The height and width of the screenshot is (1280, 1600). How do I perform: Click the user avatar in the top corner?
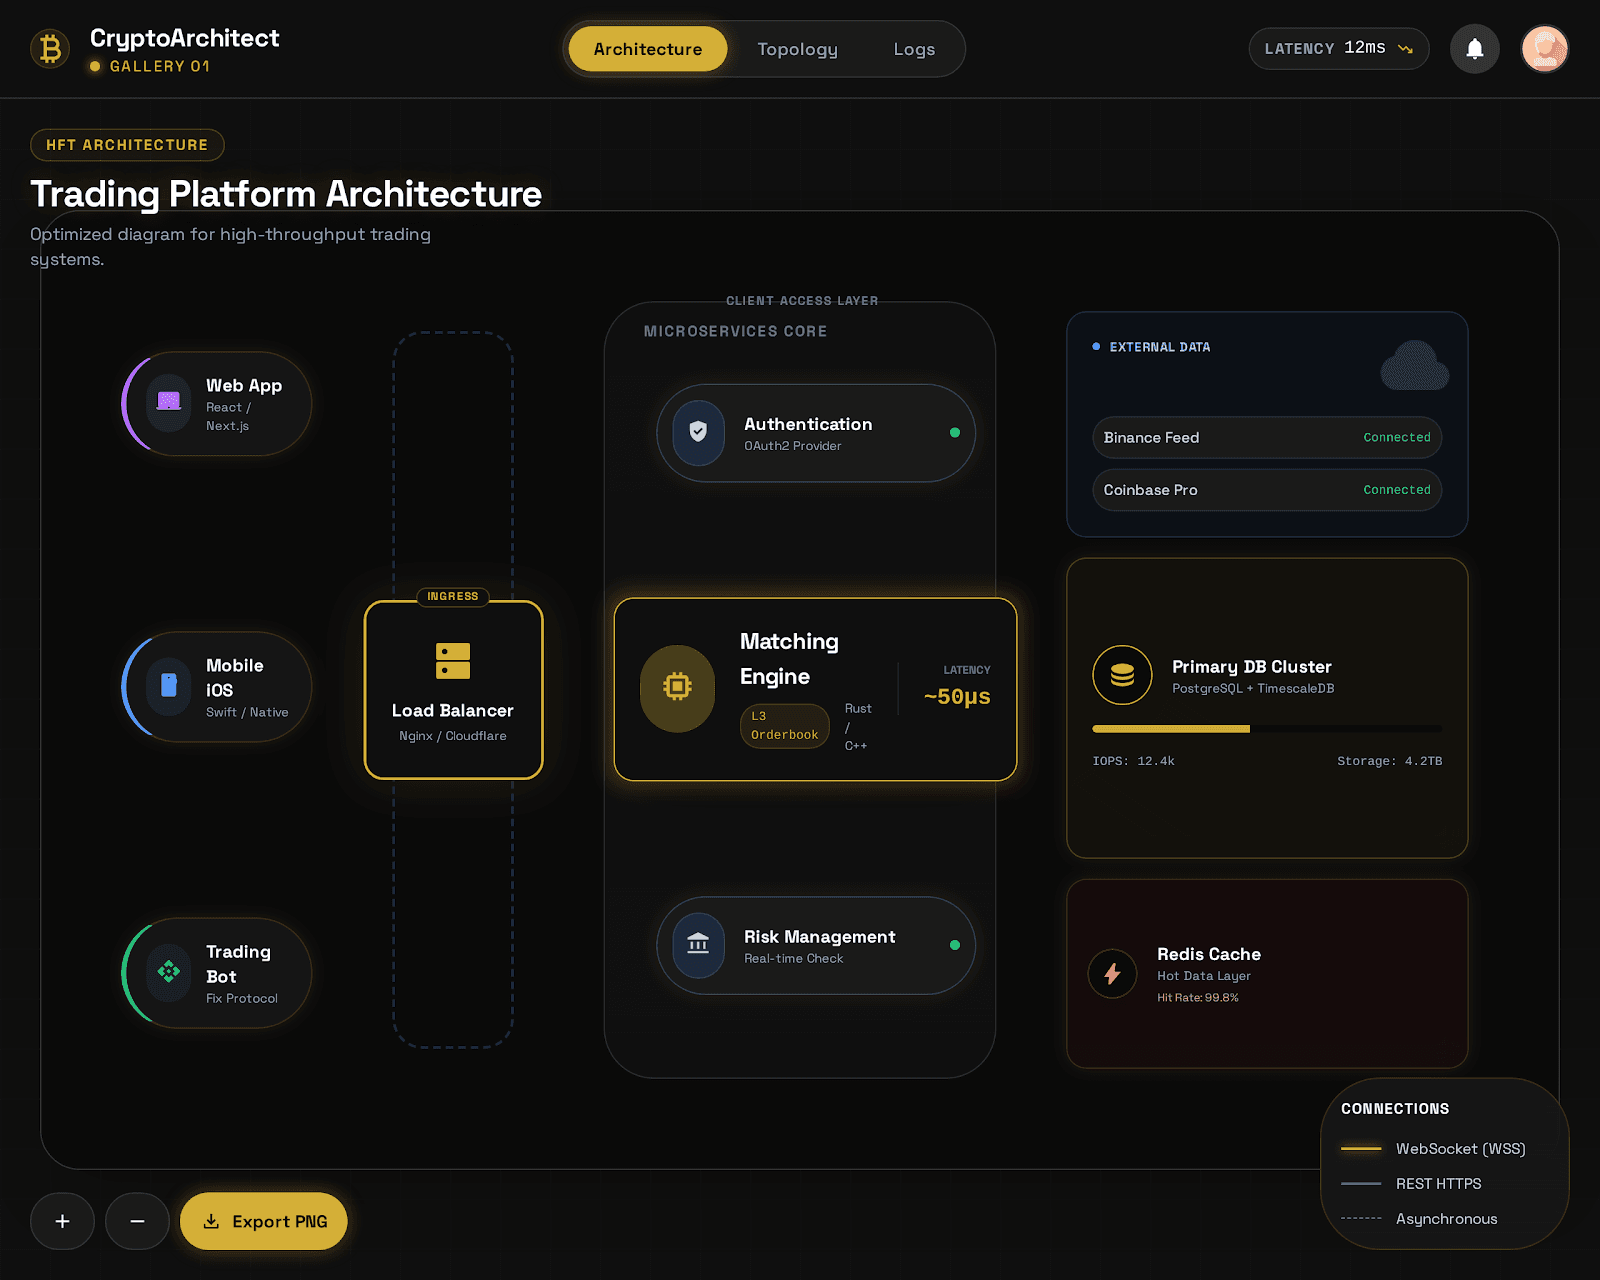pos(1544,48)
